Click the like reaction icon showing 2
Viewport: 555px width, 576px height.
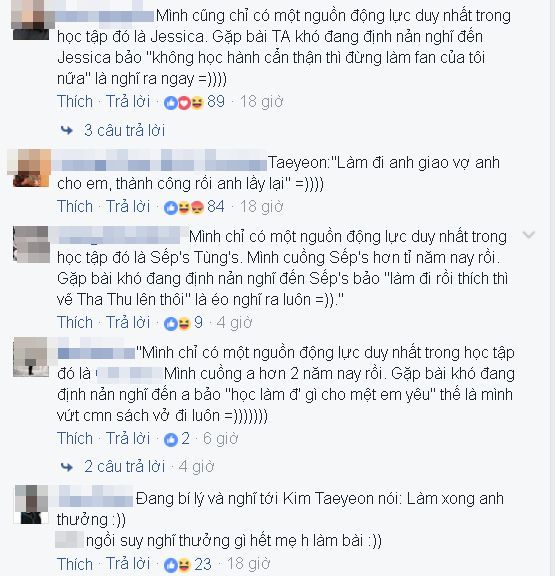pos(171,439)
